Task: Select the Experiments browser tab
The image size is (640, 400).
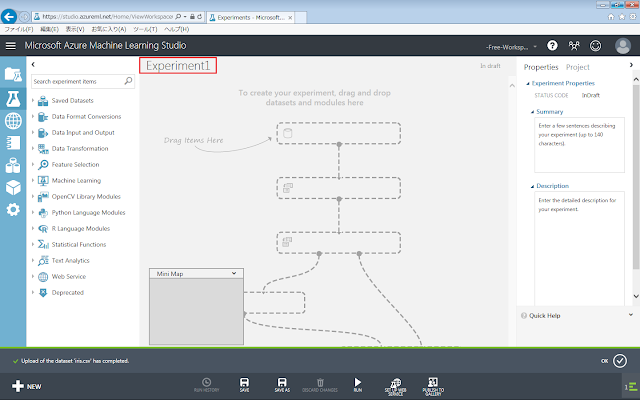Action: pos(250,18)
